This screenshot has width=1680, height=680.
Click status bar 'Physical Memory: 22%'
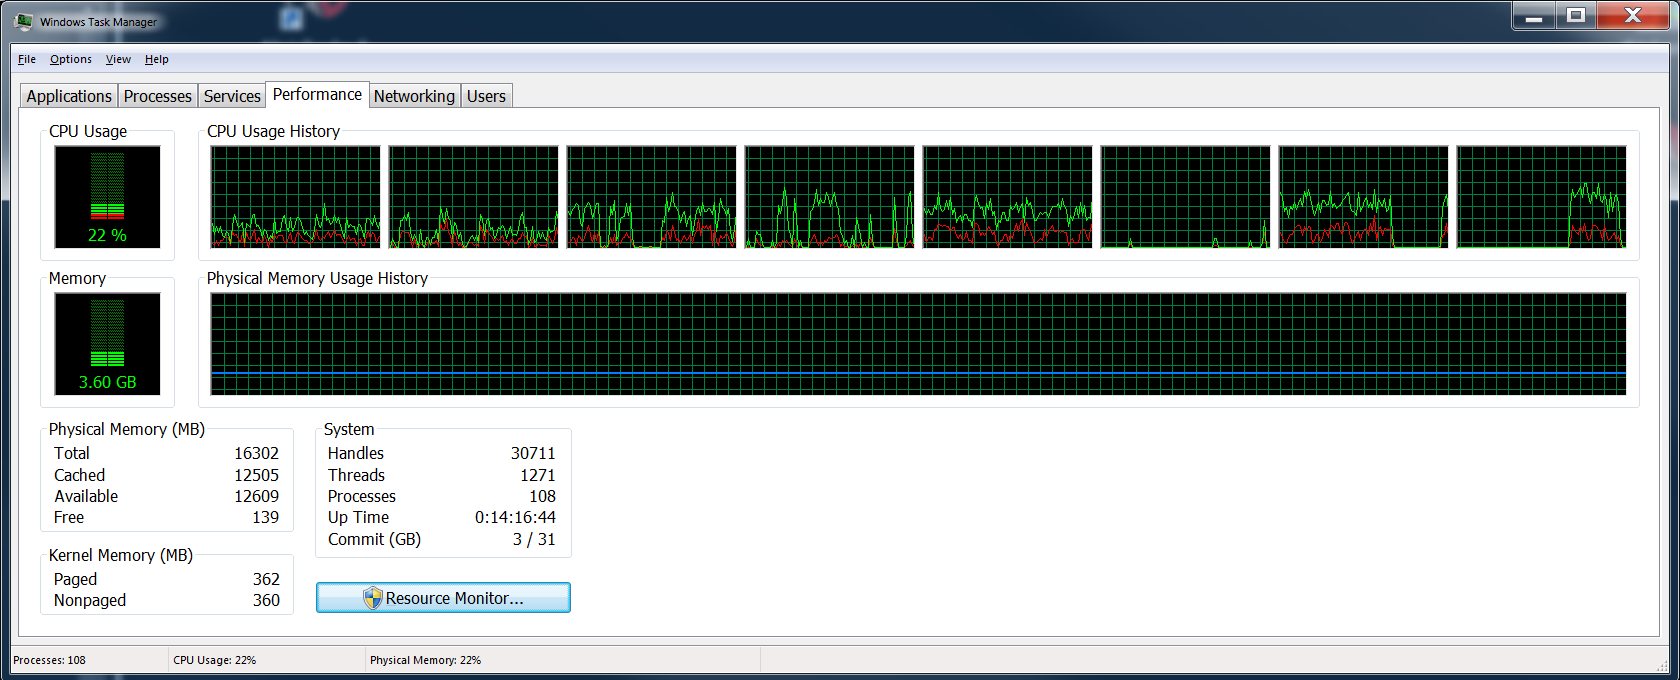pos(426,660)
